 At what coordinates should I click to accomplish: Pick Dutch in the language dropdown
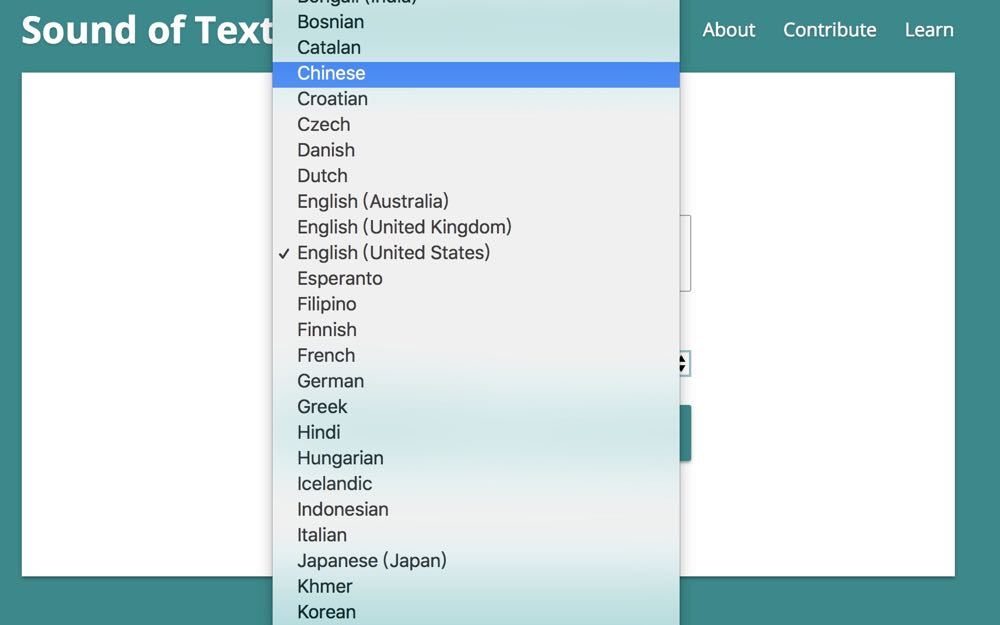(476, 175)
